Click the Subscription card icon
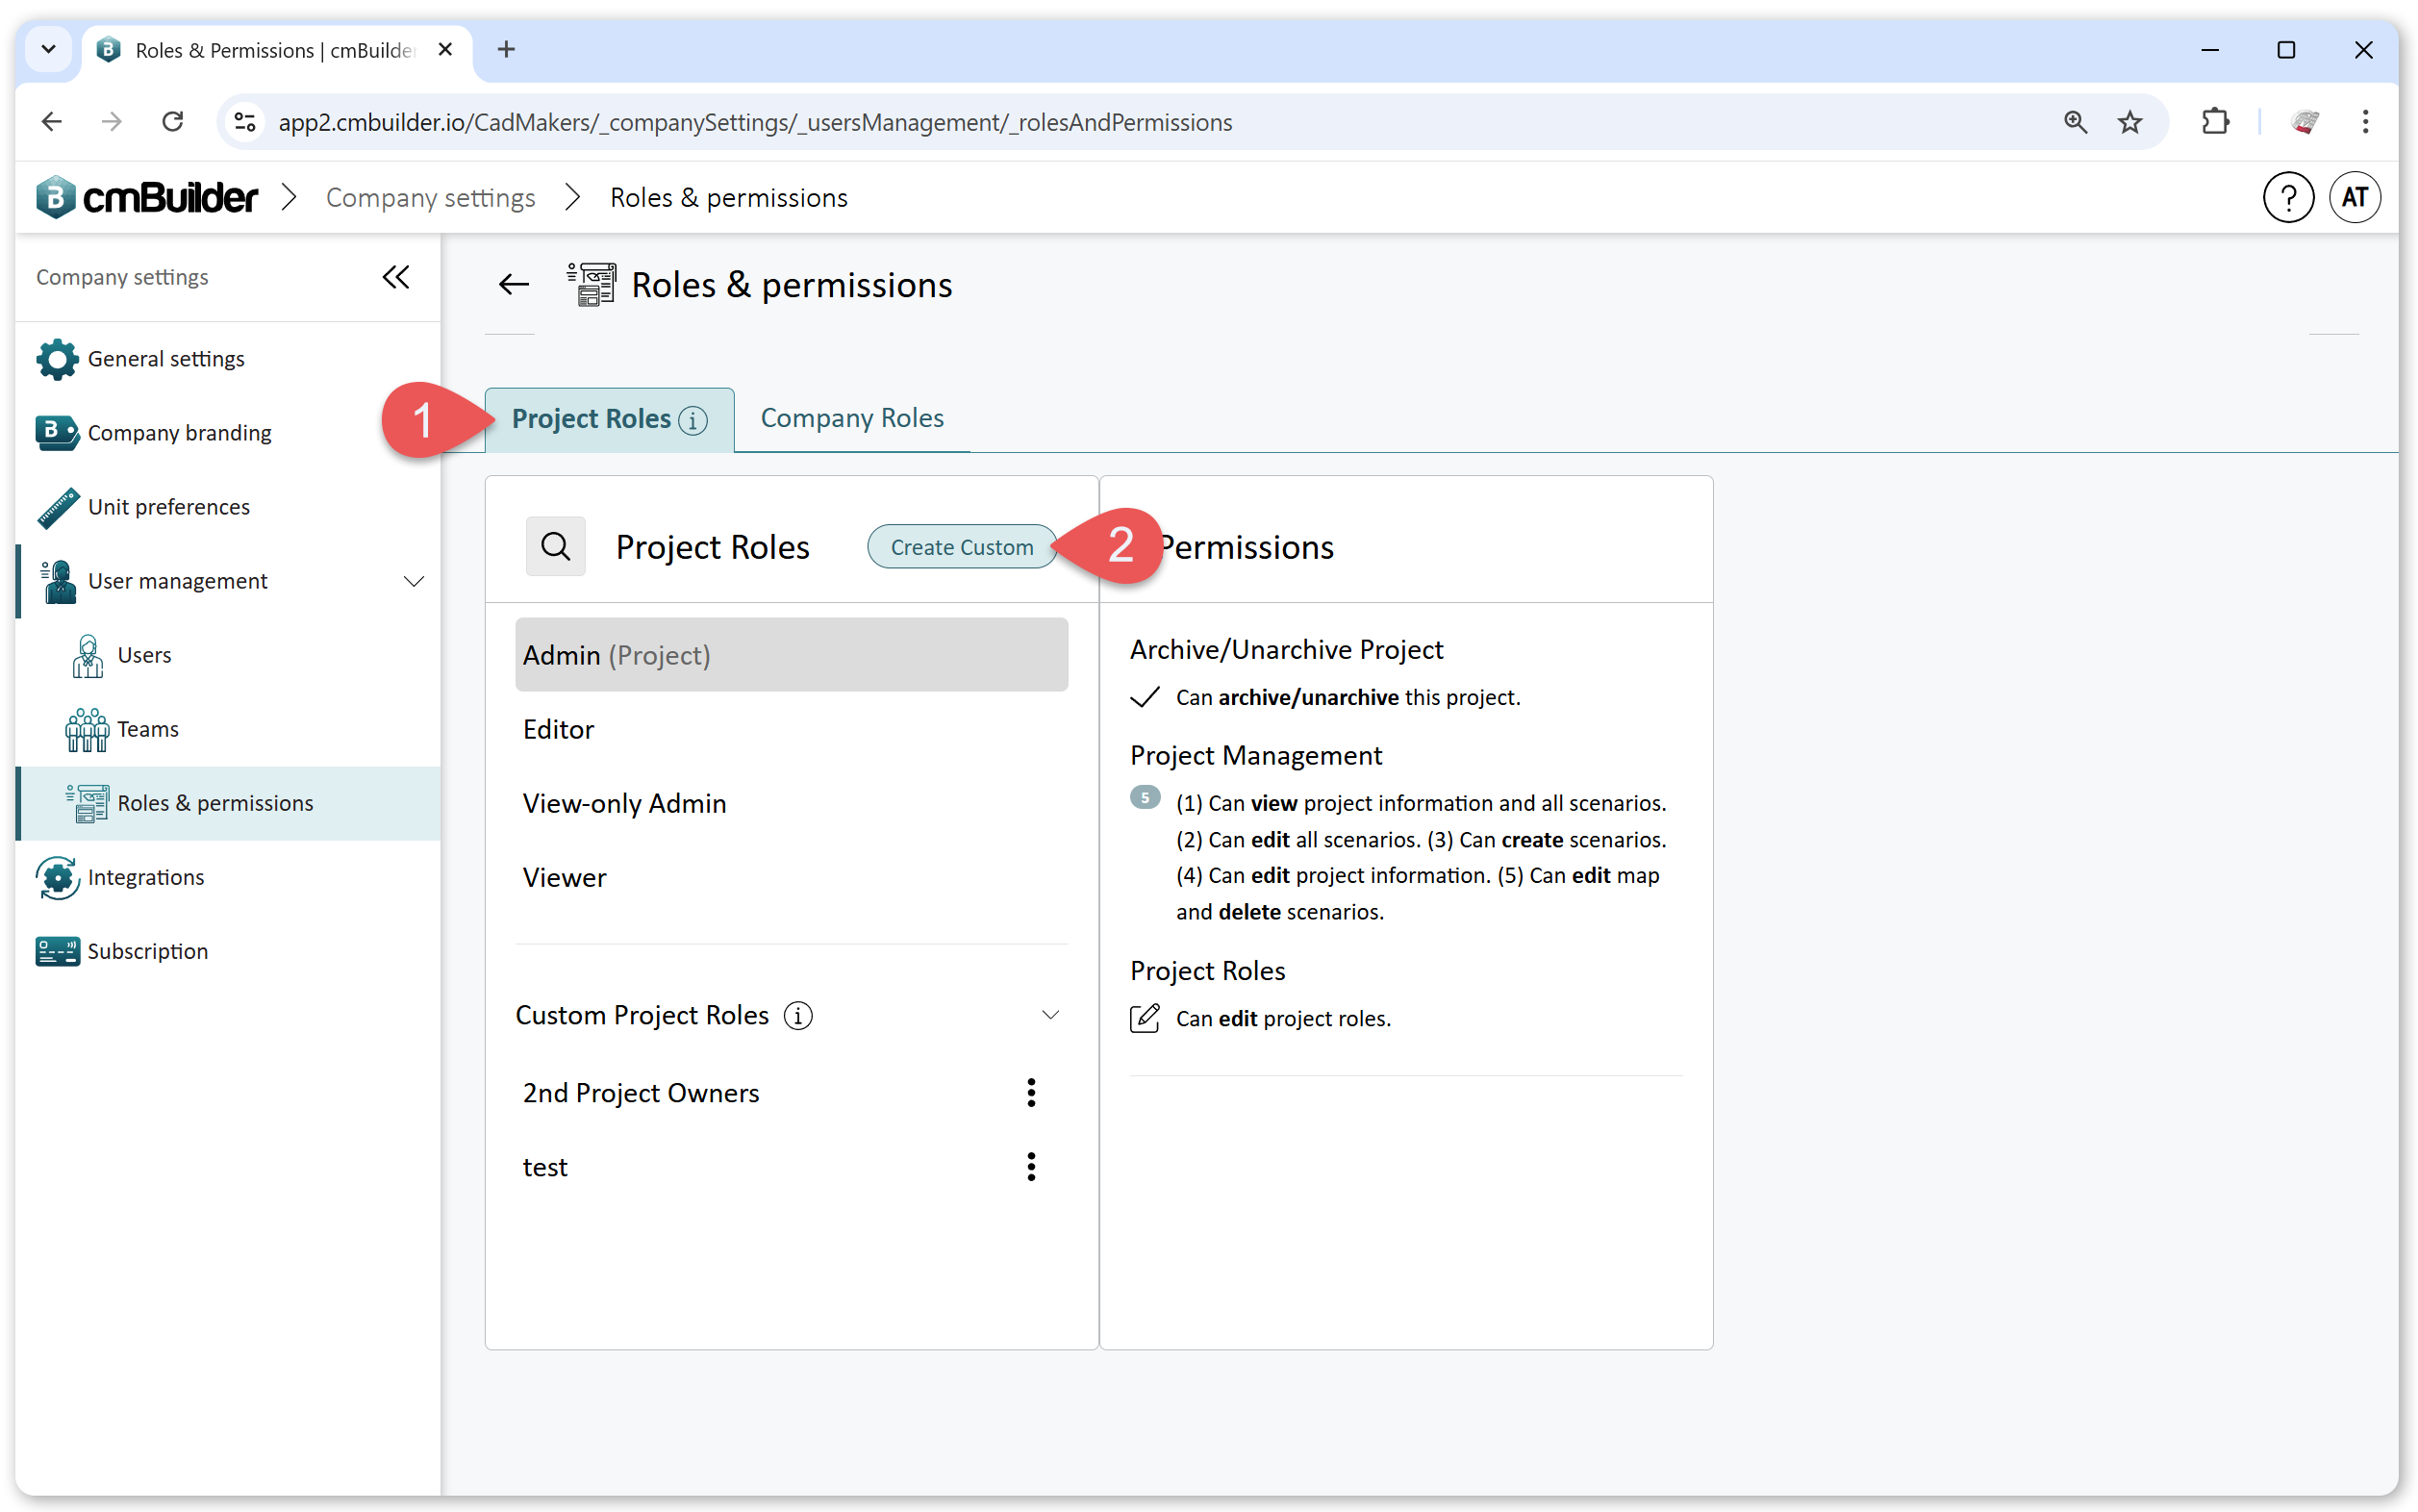2418x1512 pixels. [57, 951]
